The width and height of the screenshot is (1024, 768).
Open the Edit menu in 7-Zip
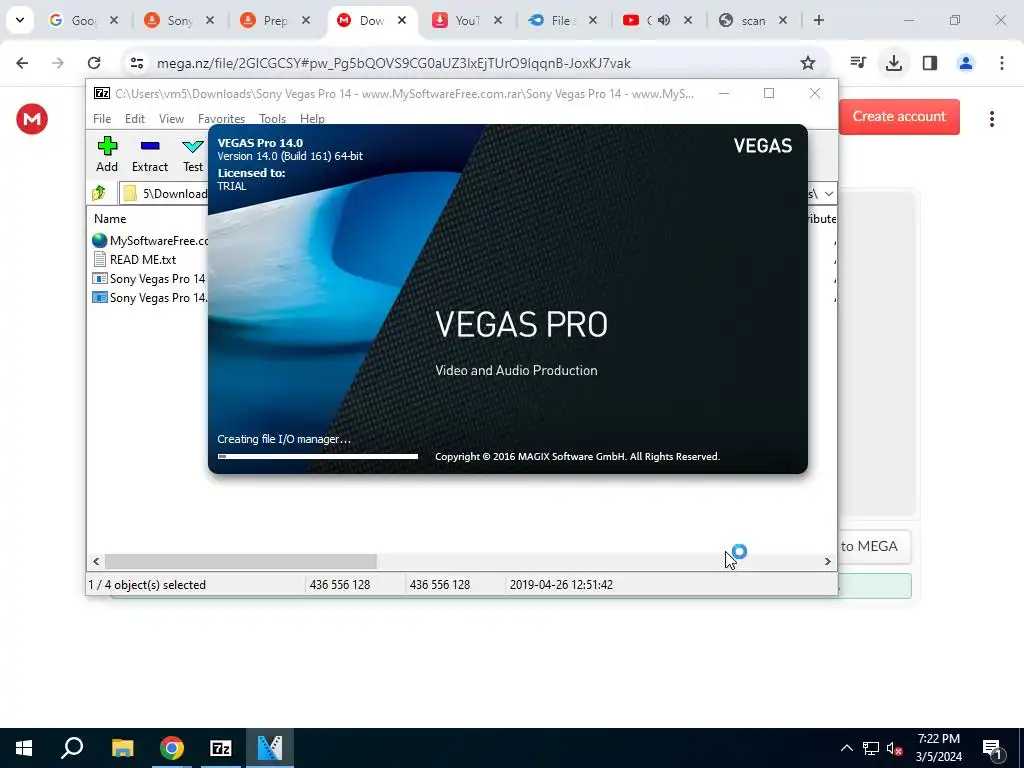coord(135,119)
